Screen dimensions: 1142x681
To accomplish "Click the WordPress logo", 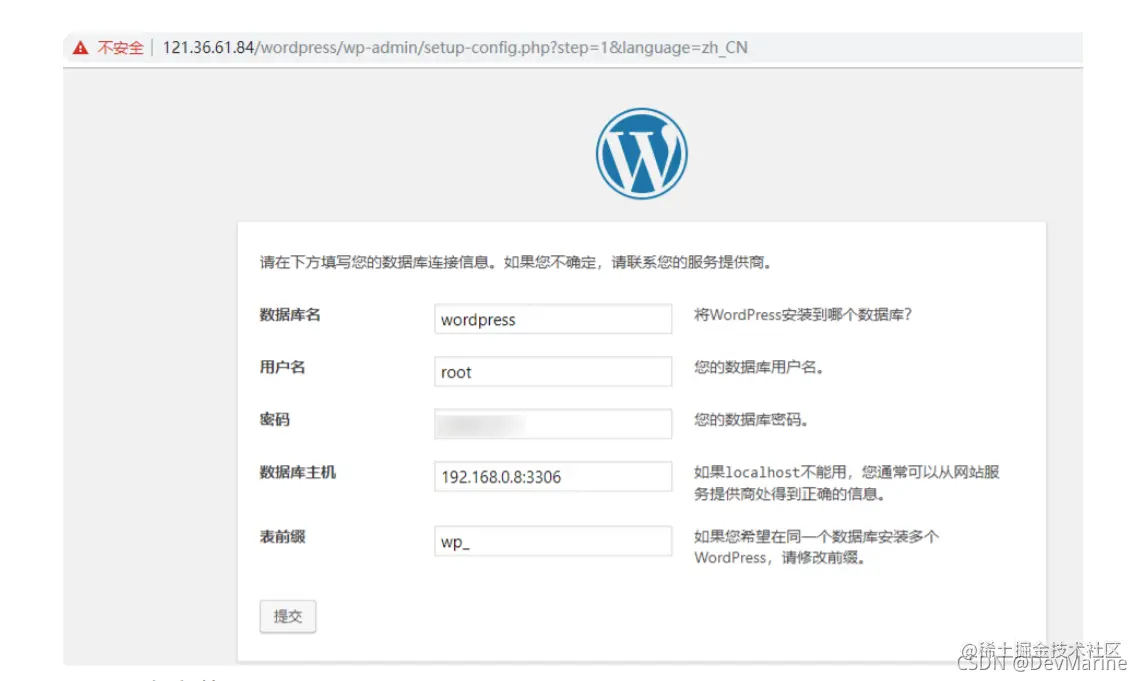I will point(642,154).
